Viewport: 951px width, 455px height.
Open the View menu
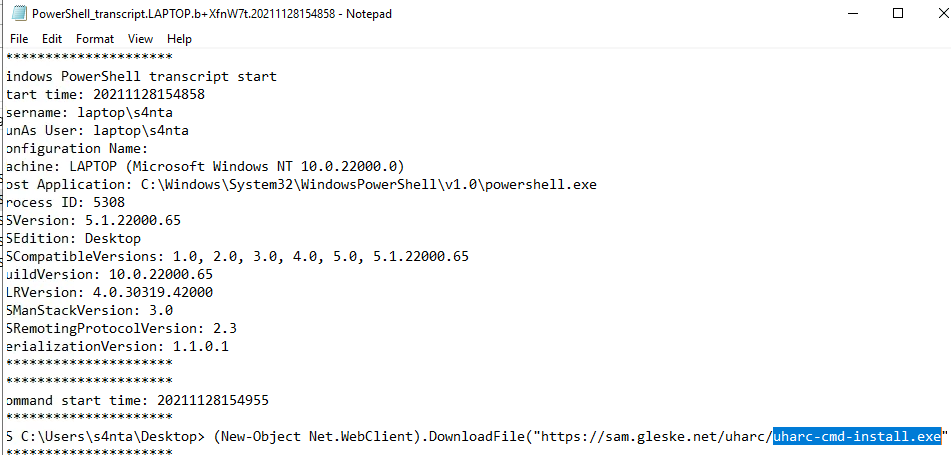point(140,38)
